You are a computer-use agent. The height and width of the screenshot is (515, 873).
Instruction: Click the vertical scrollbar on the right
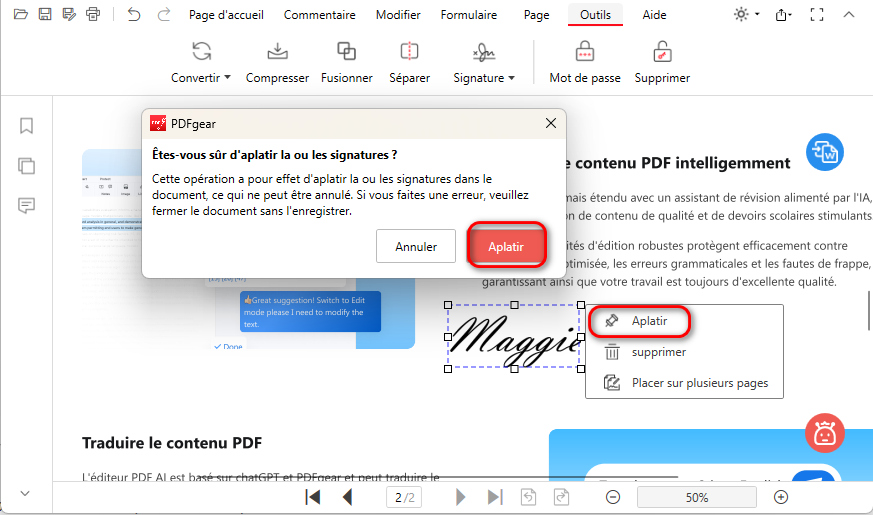click(869, 311)
